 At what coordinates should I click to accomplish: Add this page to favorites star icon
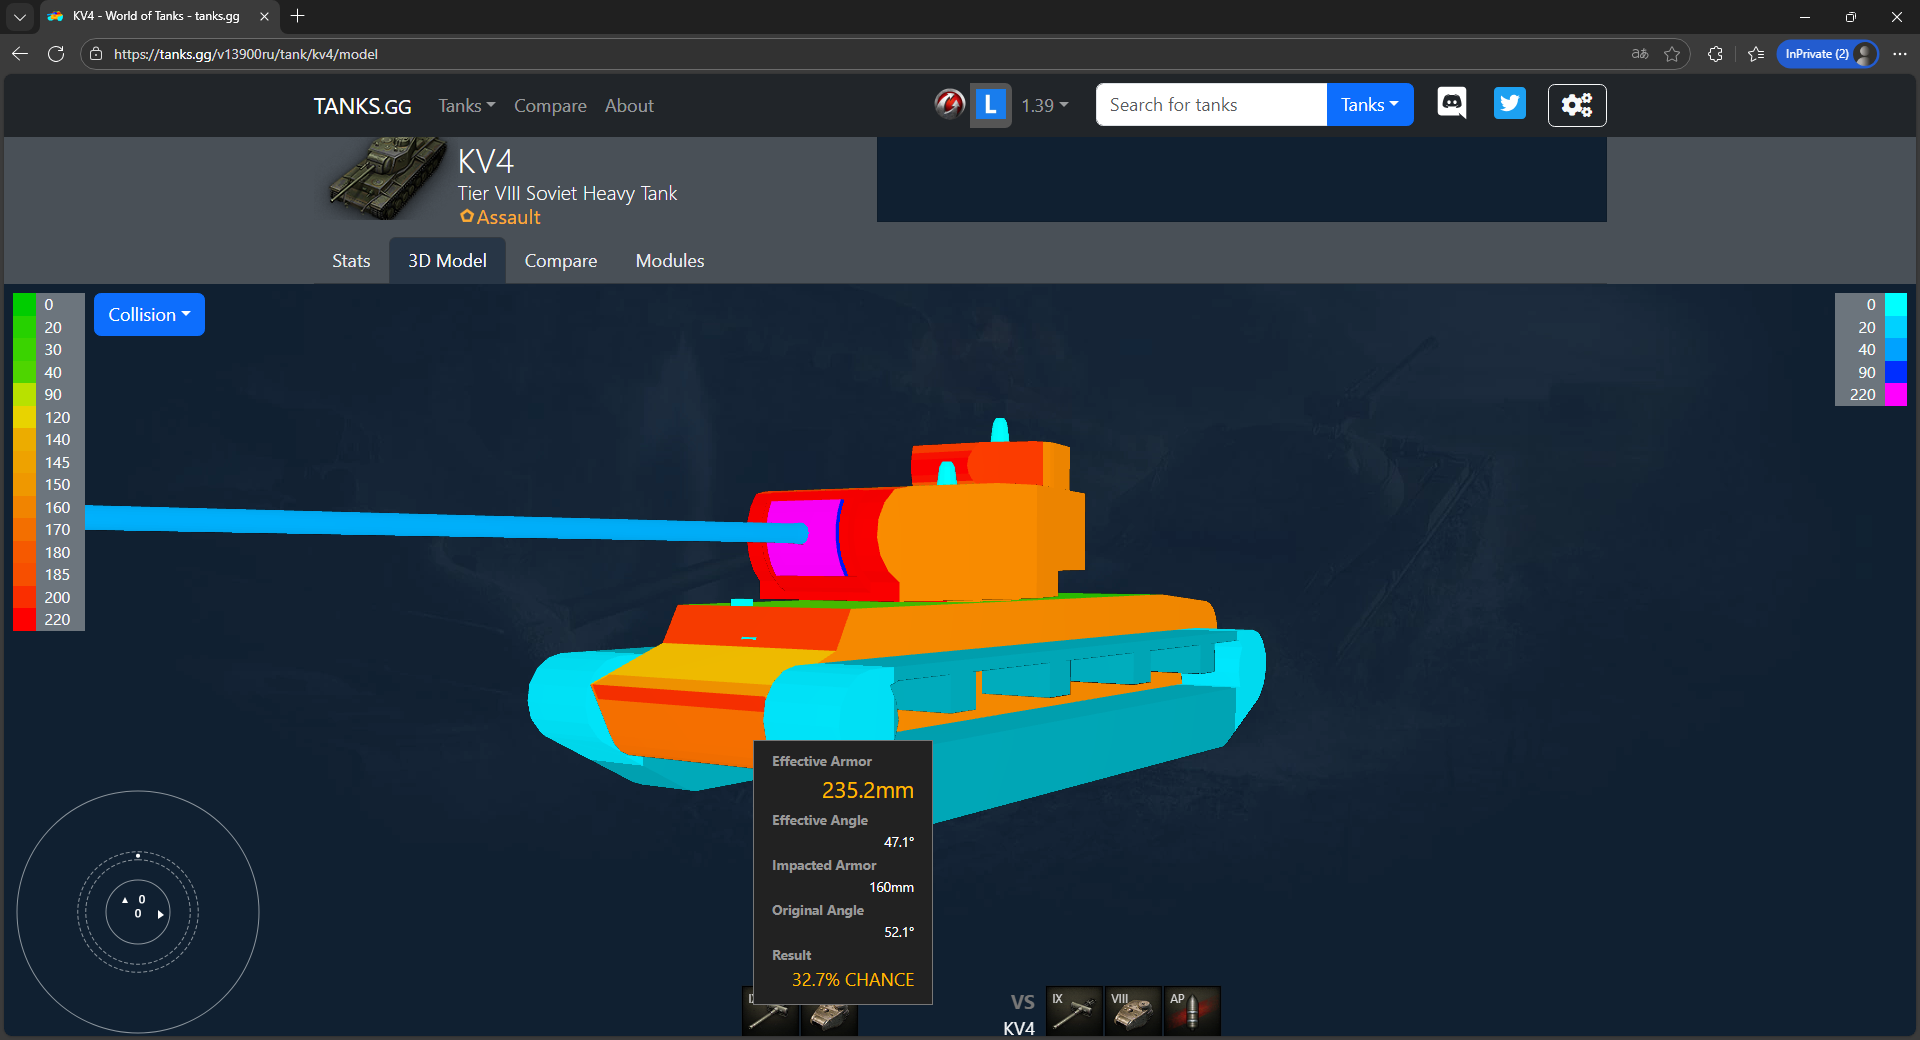1672,54
